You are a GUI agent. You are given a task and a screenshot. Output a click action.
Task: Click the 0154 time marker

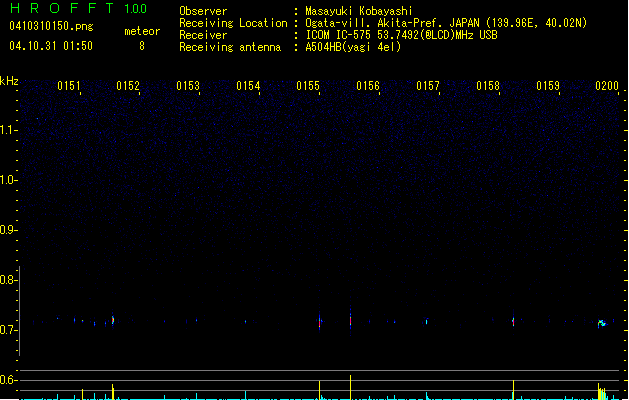(x=248, y=86)
